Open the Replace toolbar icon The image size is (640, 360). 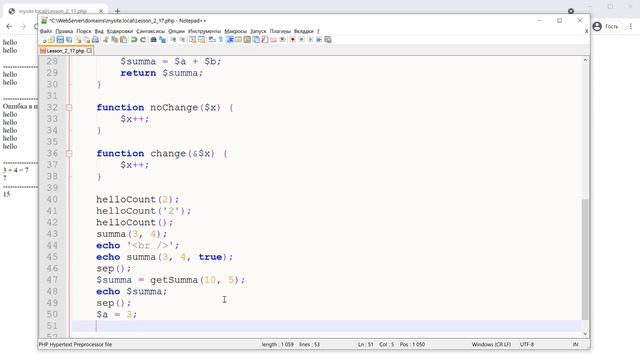pos(162,40)
